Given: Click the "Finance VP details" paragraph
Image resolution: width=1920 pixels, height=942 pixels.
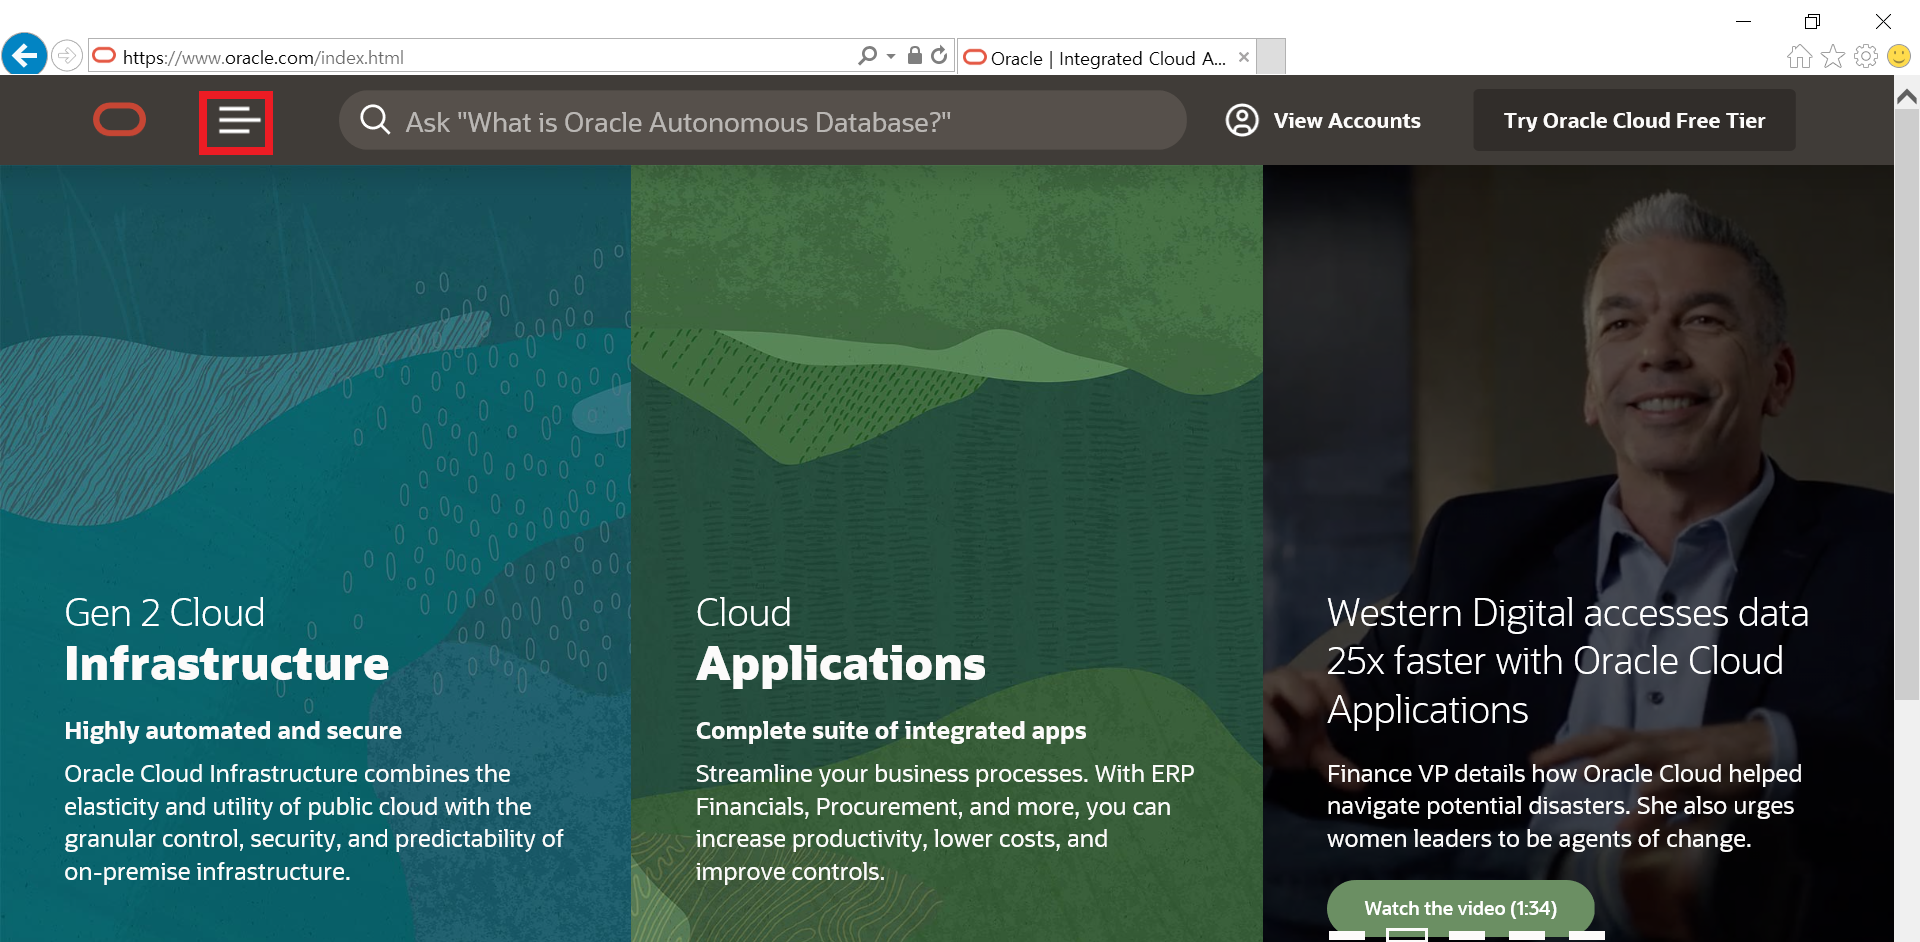Looking at the screenshot, I should [x=1564, y=806].
